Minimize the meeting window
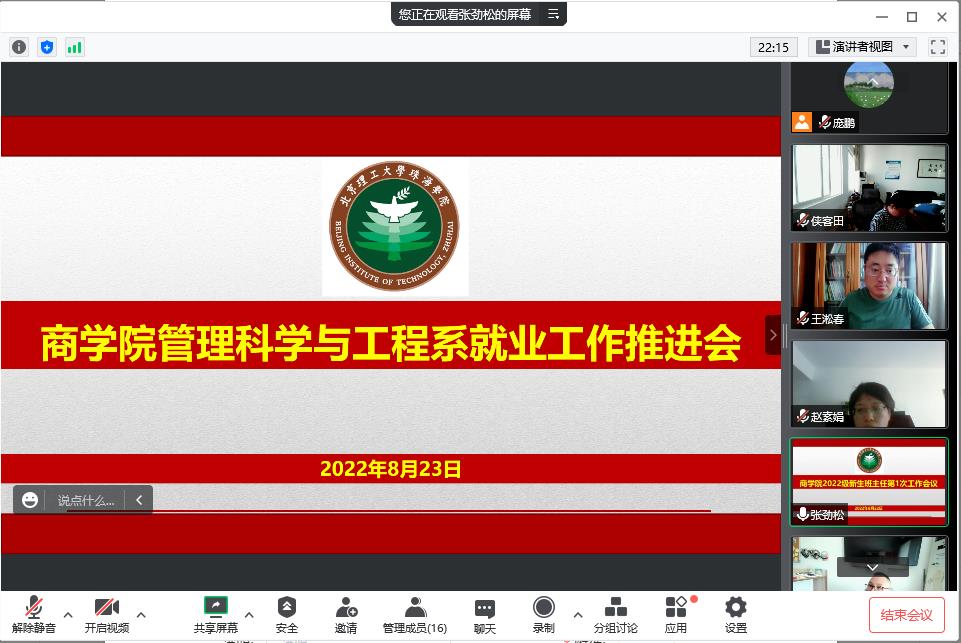This screenshot has width=961, height=643. point(882,17)
